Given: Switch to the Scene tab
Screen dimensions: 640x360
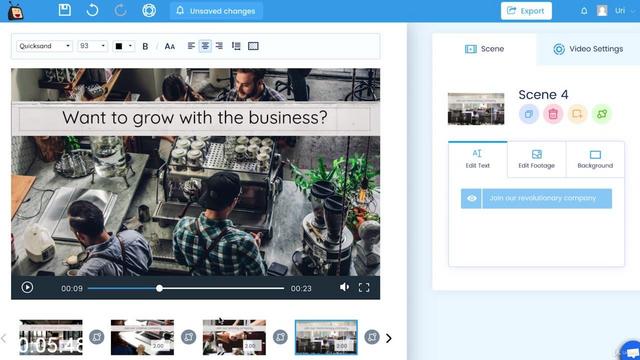Looking at the screenshot, I should (x=484, y=49).
